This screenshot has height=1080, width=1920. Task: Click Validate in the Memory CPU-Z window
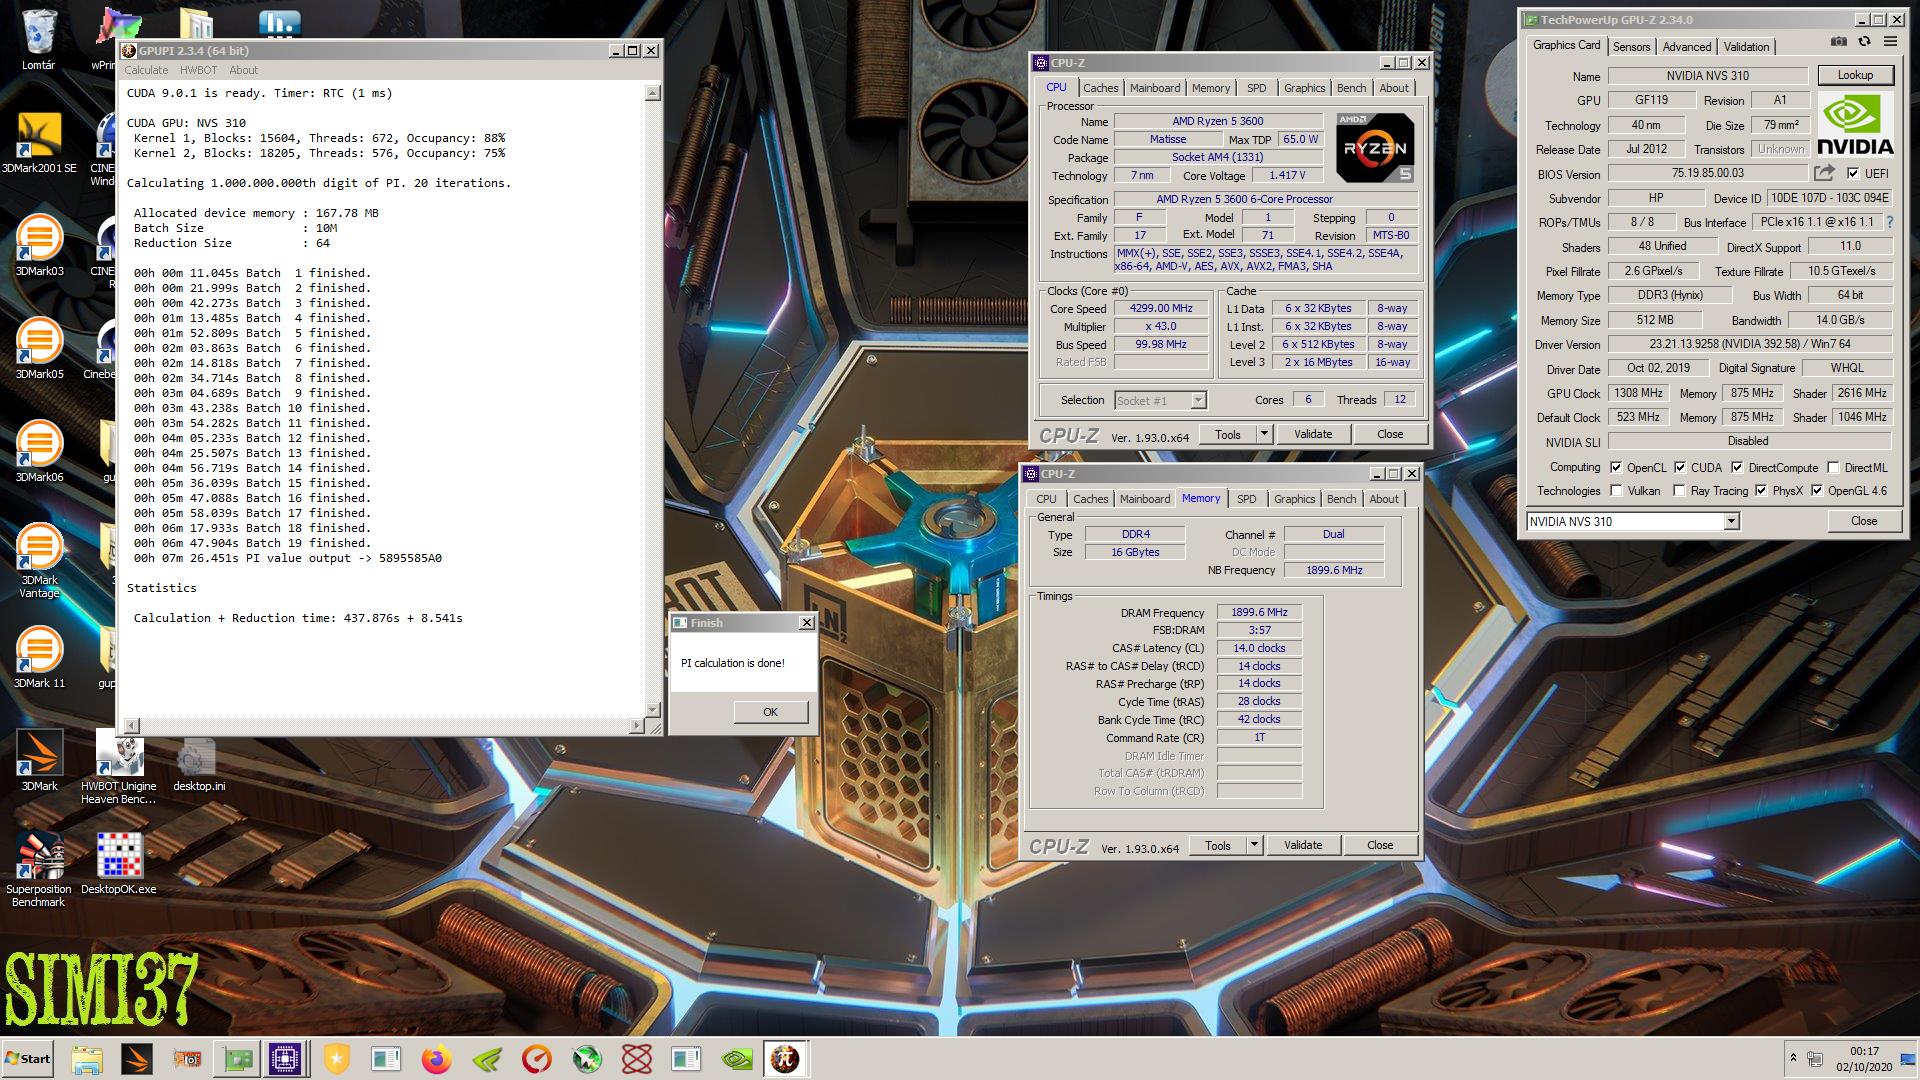tap(1302, 845)
